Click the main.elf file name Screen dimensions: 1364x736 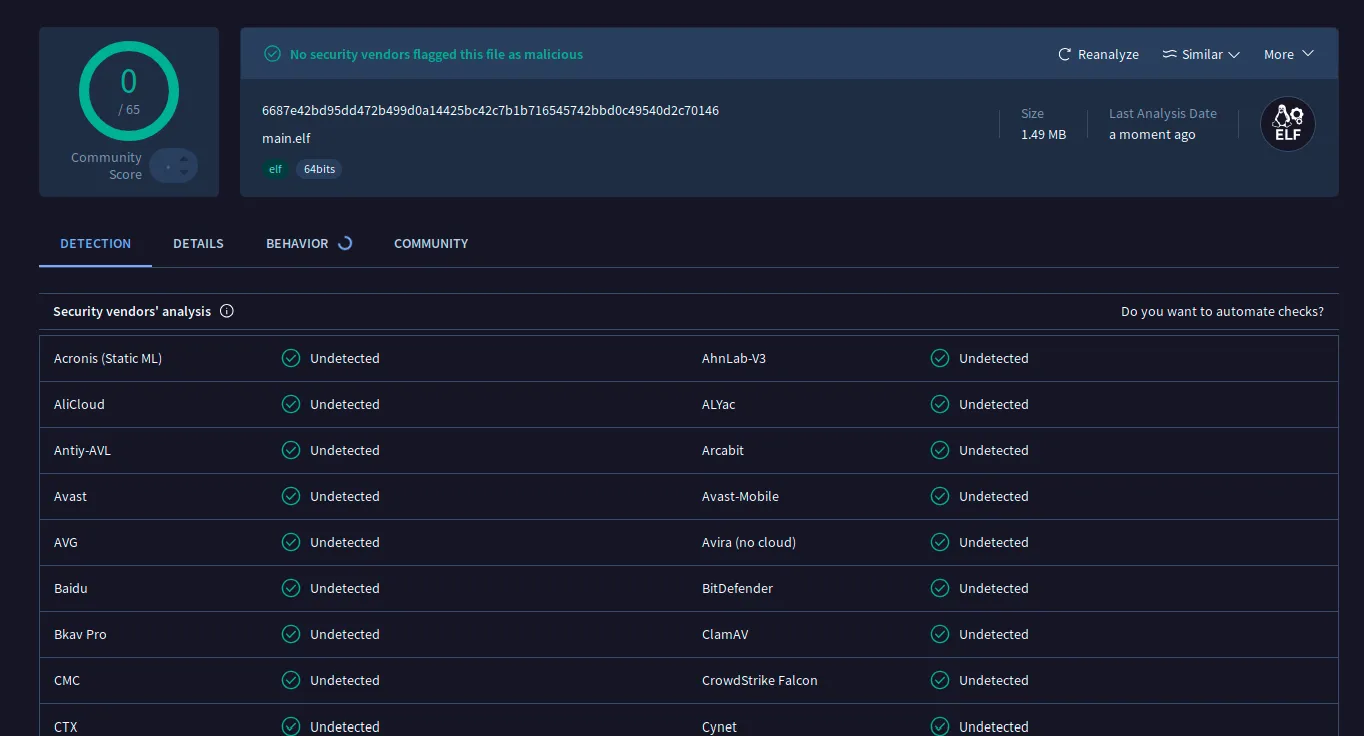click(286, 138)
